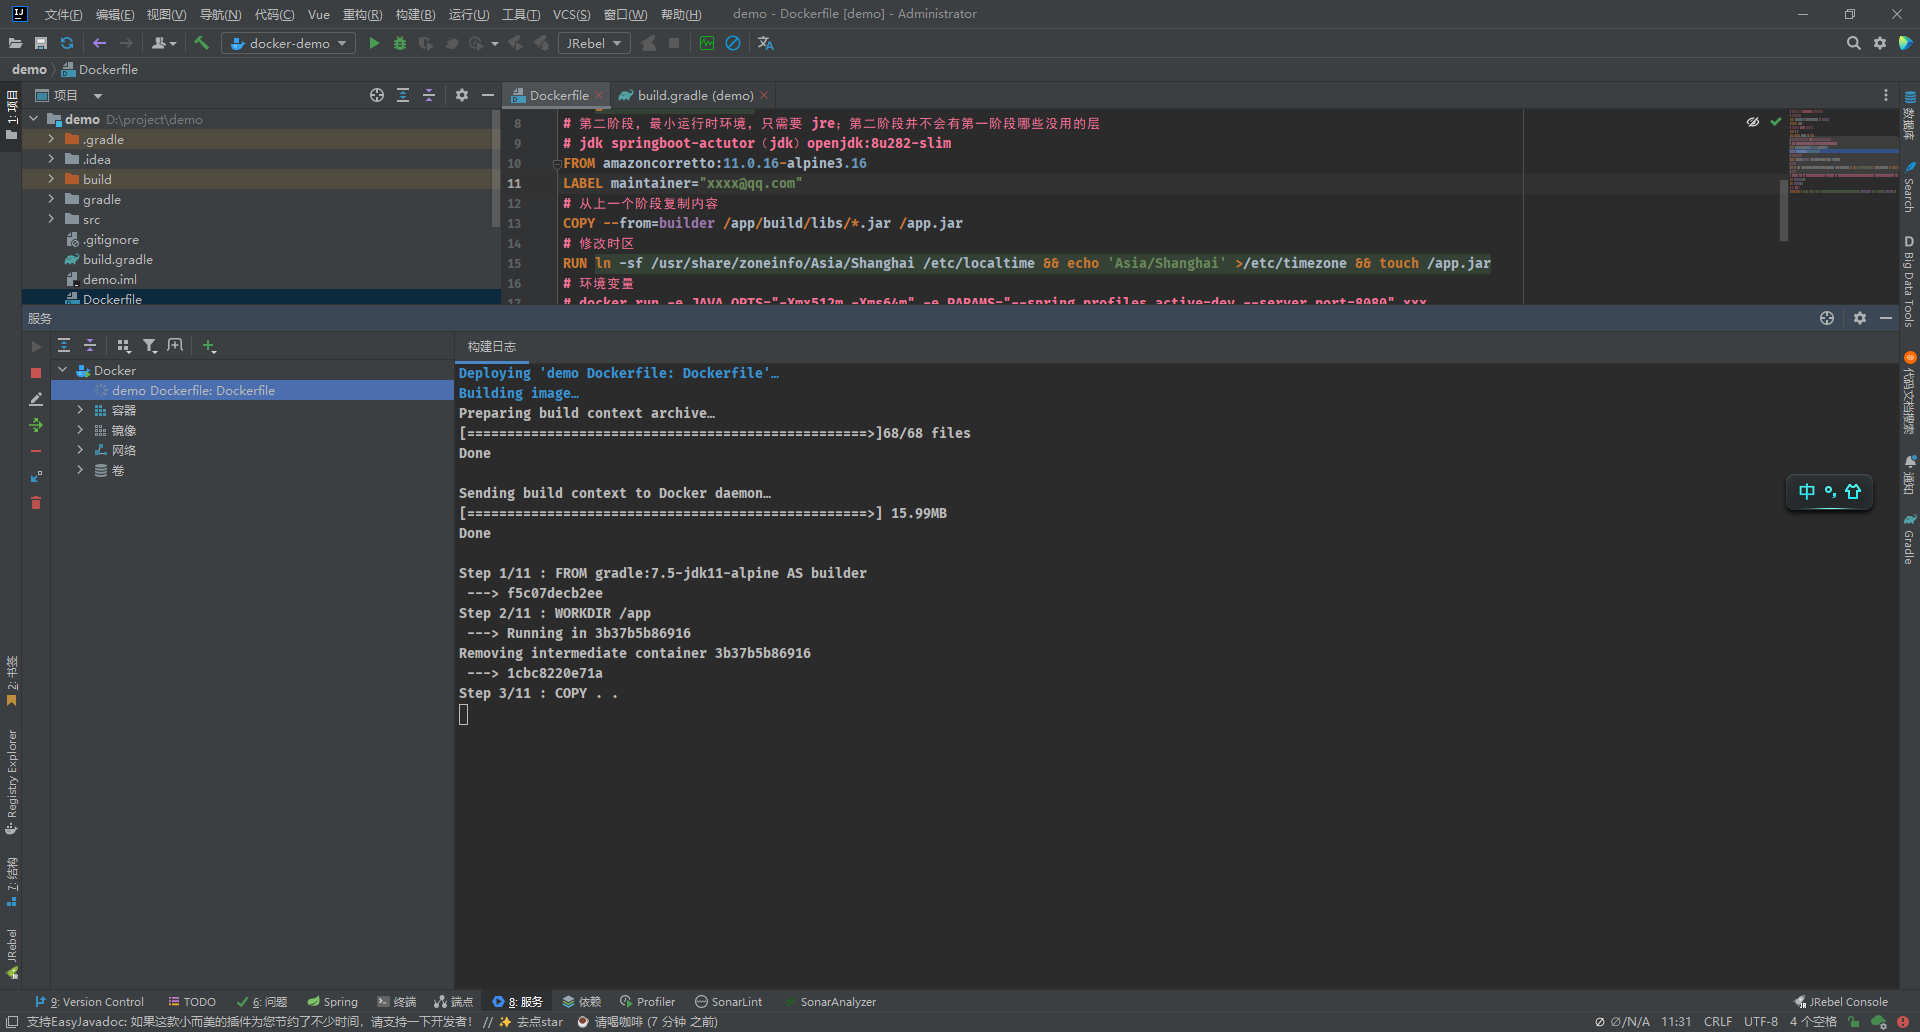
Task: Expand the build folder in project tree
Action: tap(51, 179)
